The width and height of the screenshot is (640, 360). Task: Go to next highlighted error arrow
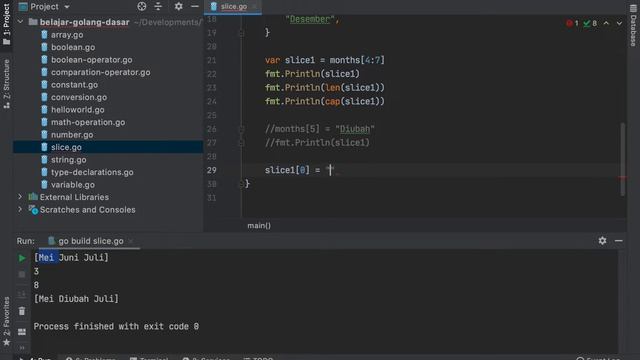619,23
